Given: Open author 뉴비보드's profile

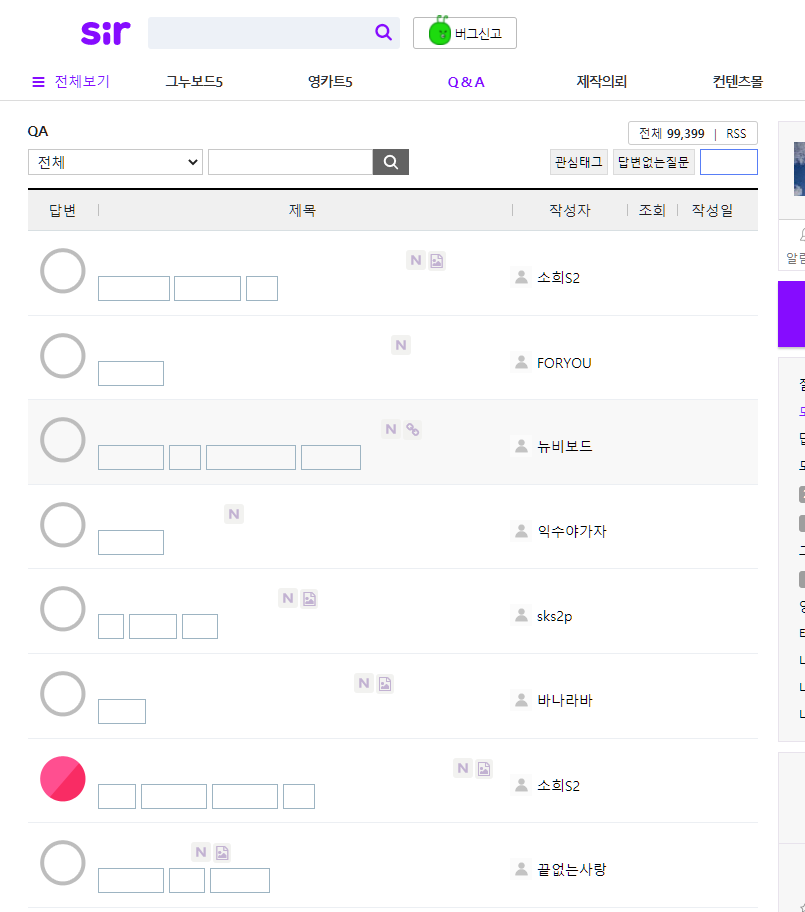Looking at the screenshot, I should [564, 446].
